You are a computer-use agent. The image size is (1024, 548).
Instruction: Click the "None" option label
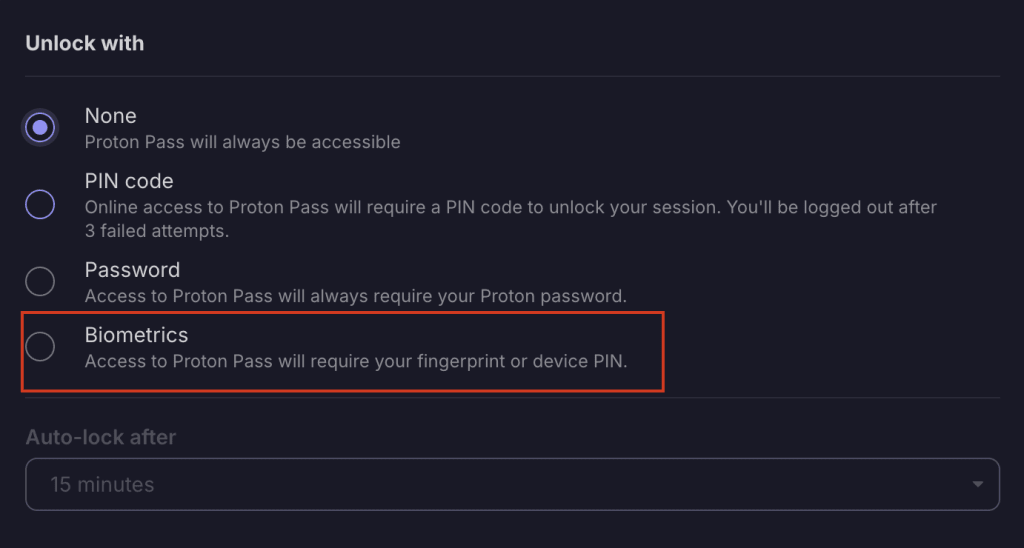coord(110,116)
